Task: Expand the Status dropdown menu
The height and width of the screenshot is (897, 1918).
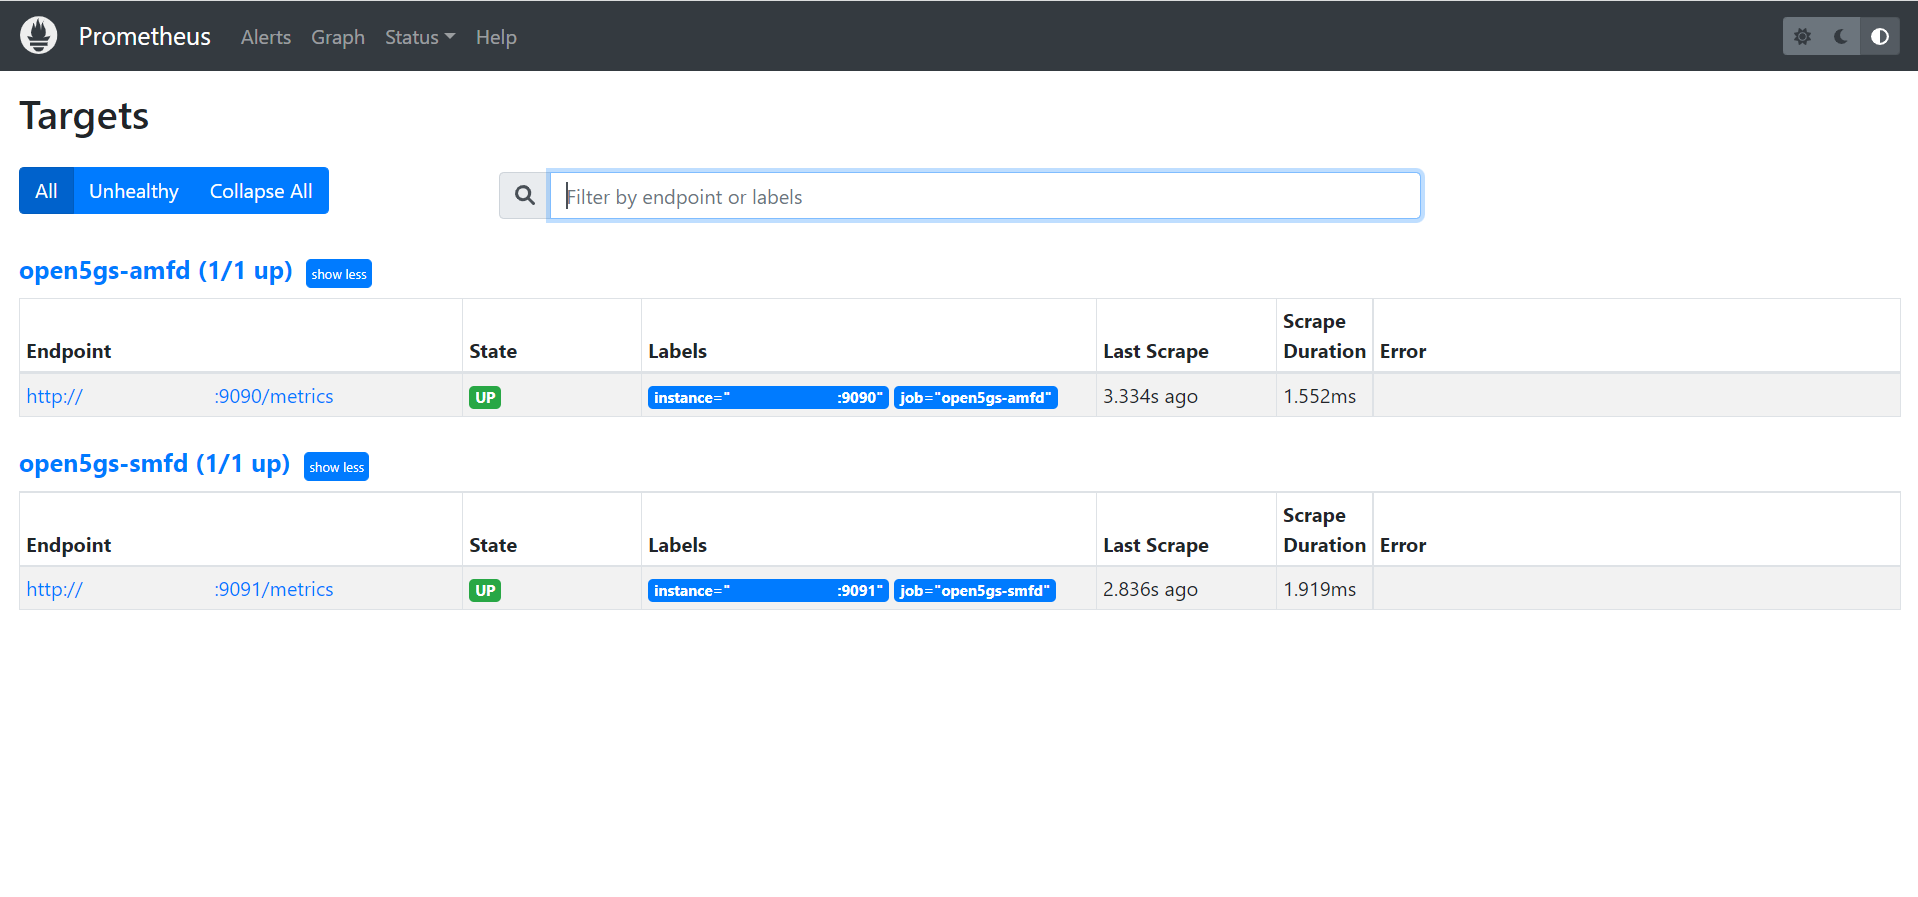Action: pos(420,37)
